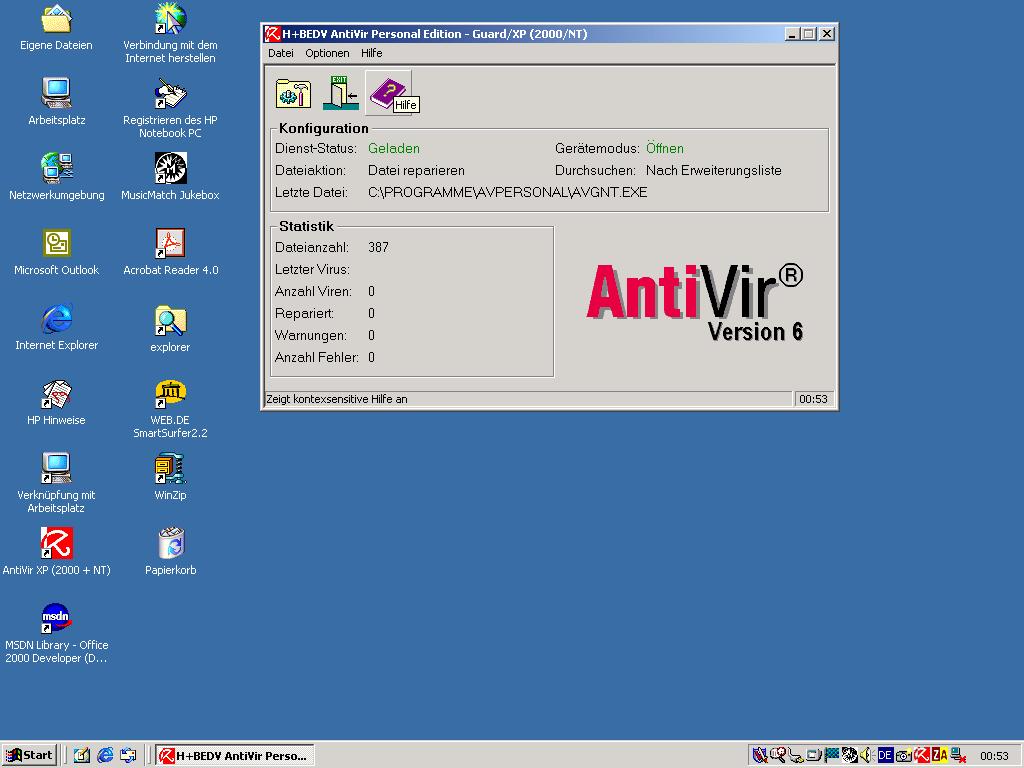Click the disconnected network tray icon
This screenshot has height=768, width=1024.
[958, 756]
